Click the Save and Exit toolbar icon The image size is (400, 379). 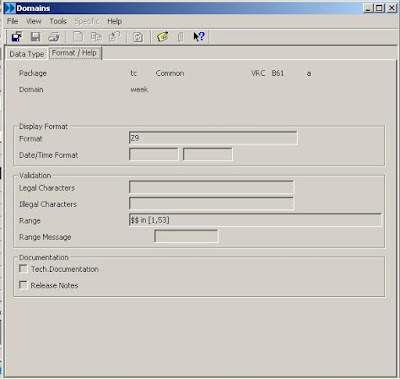click(x=17, y=36)
